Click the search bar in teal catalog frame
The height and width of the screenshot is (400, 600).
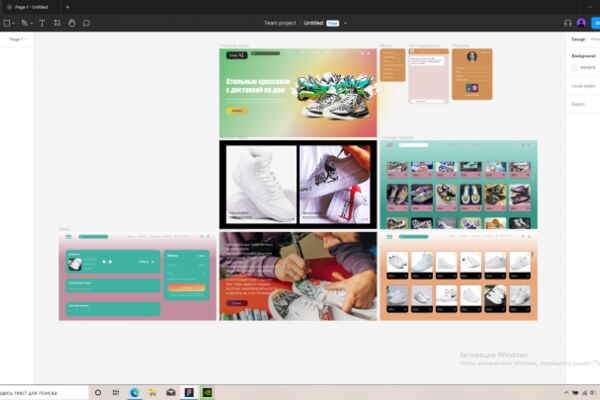[x=414, y=145]
